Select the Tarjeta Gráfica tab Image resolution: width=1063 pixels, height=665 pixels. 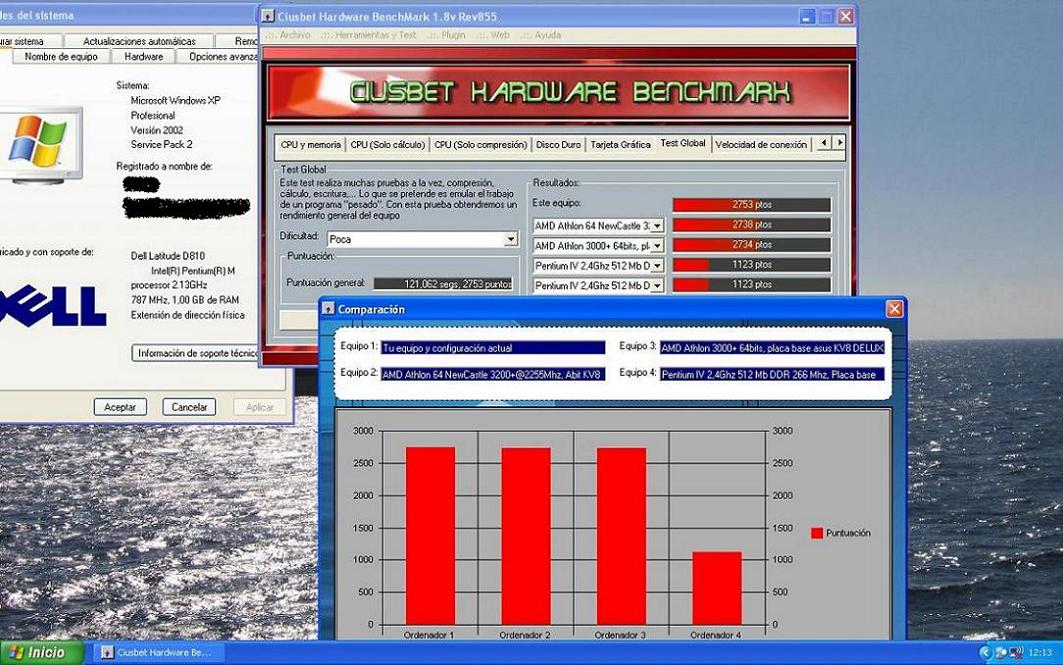pos(620,145)
